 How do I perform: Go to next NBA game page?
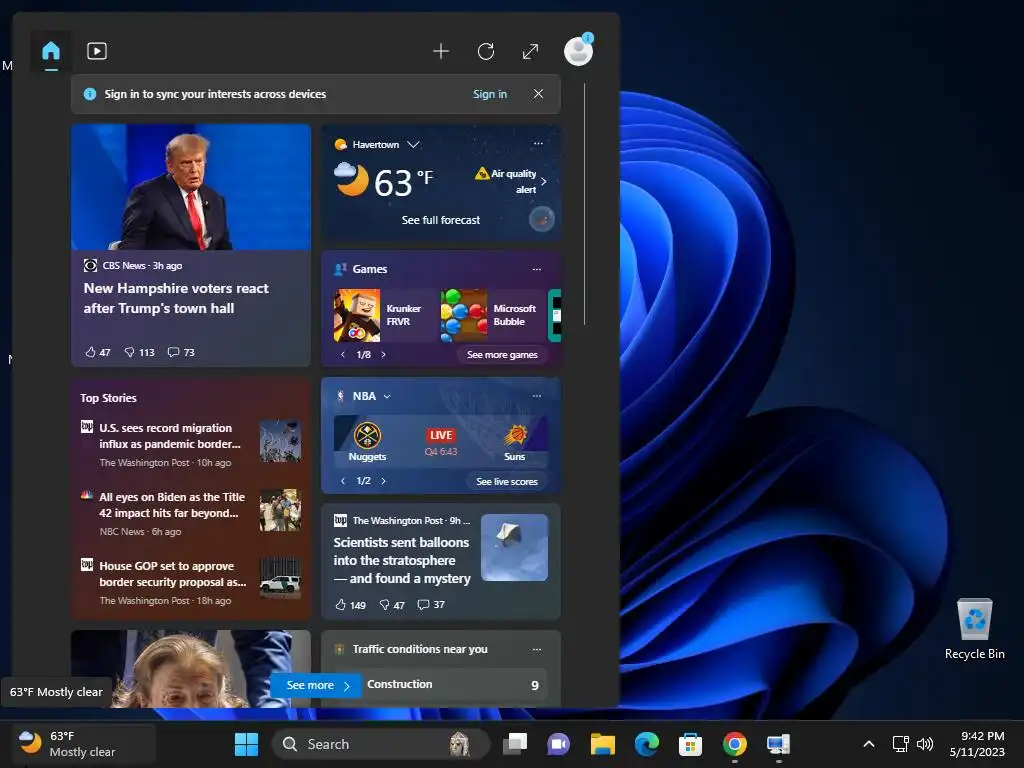tap(383, 481)
